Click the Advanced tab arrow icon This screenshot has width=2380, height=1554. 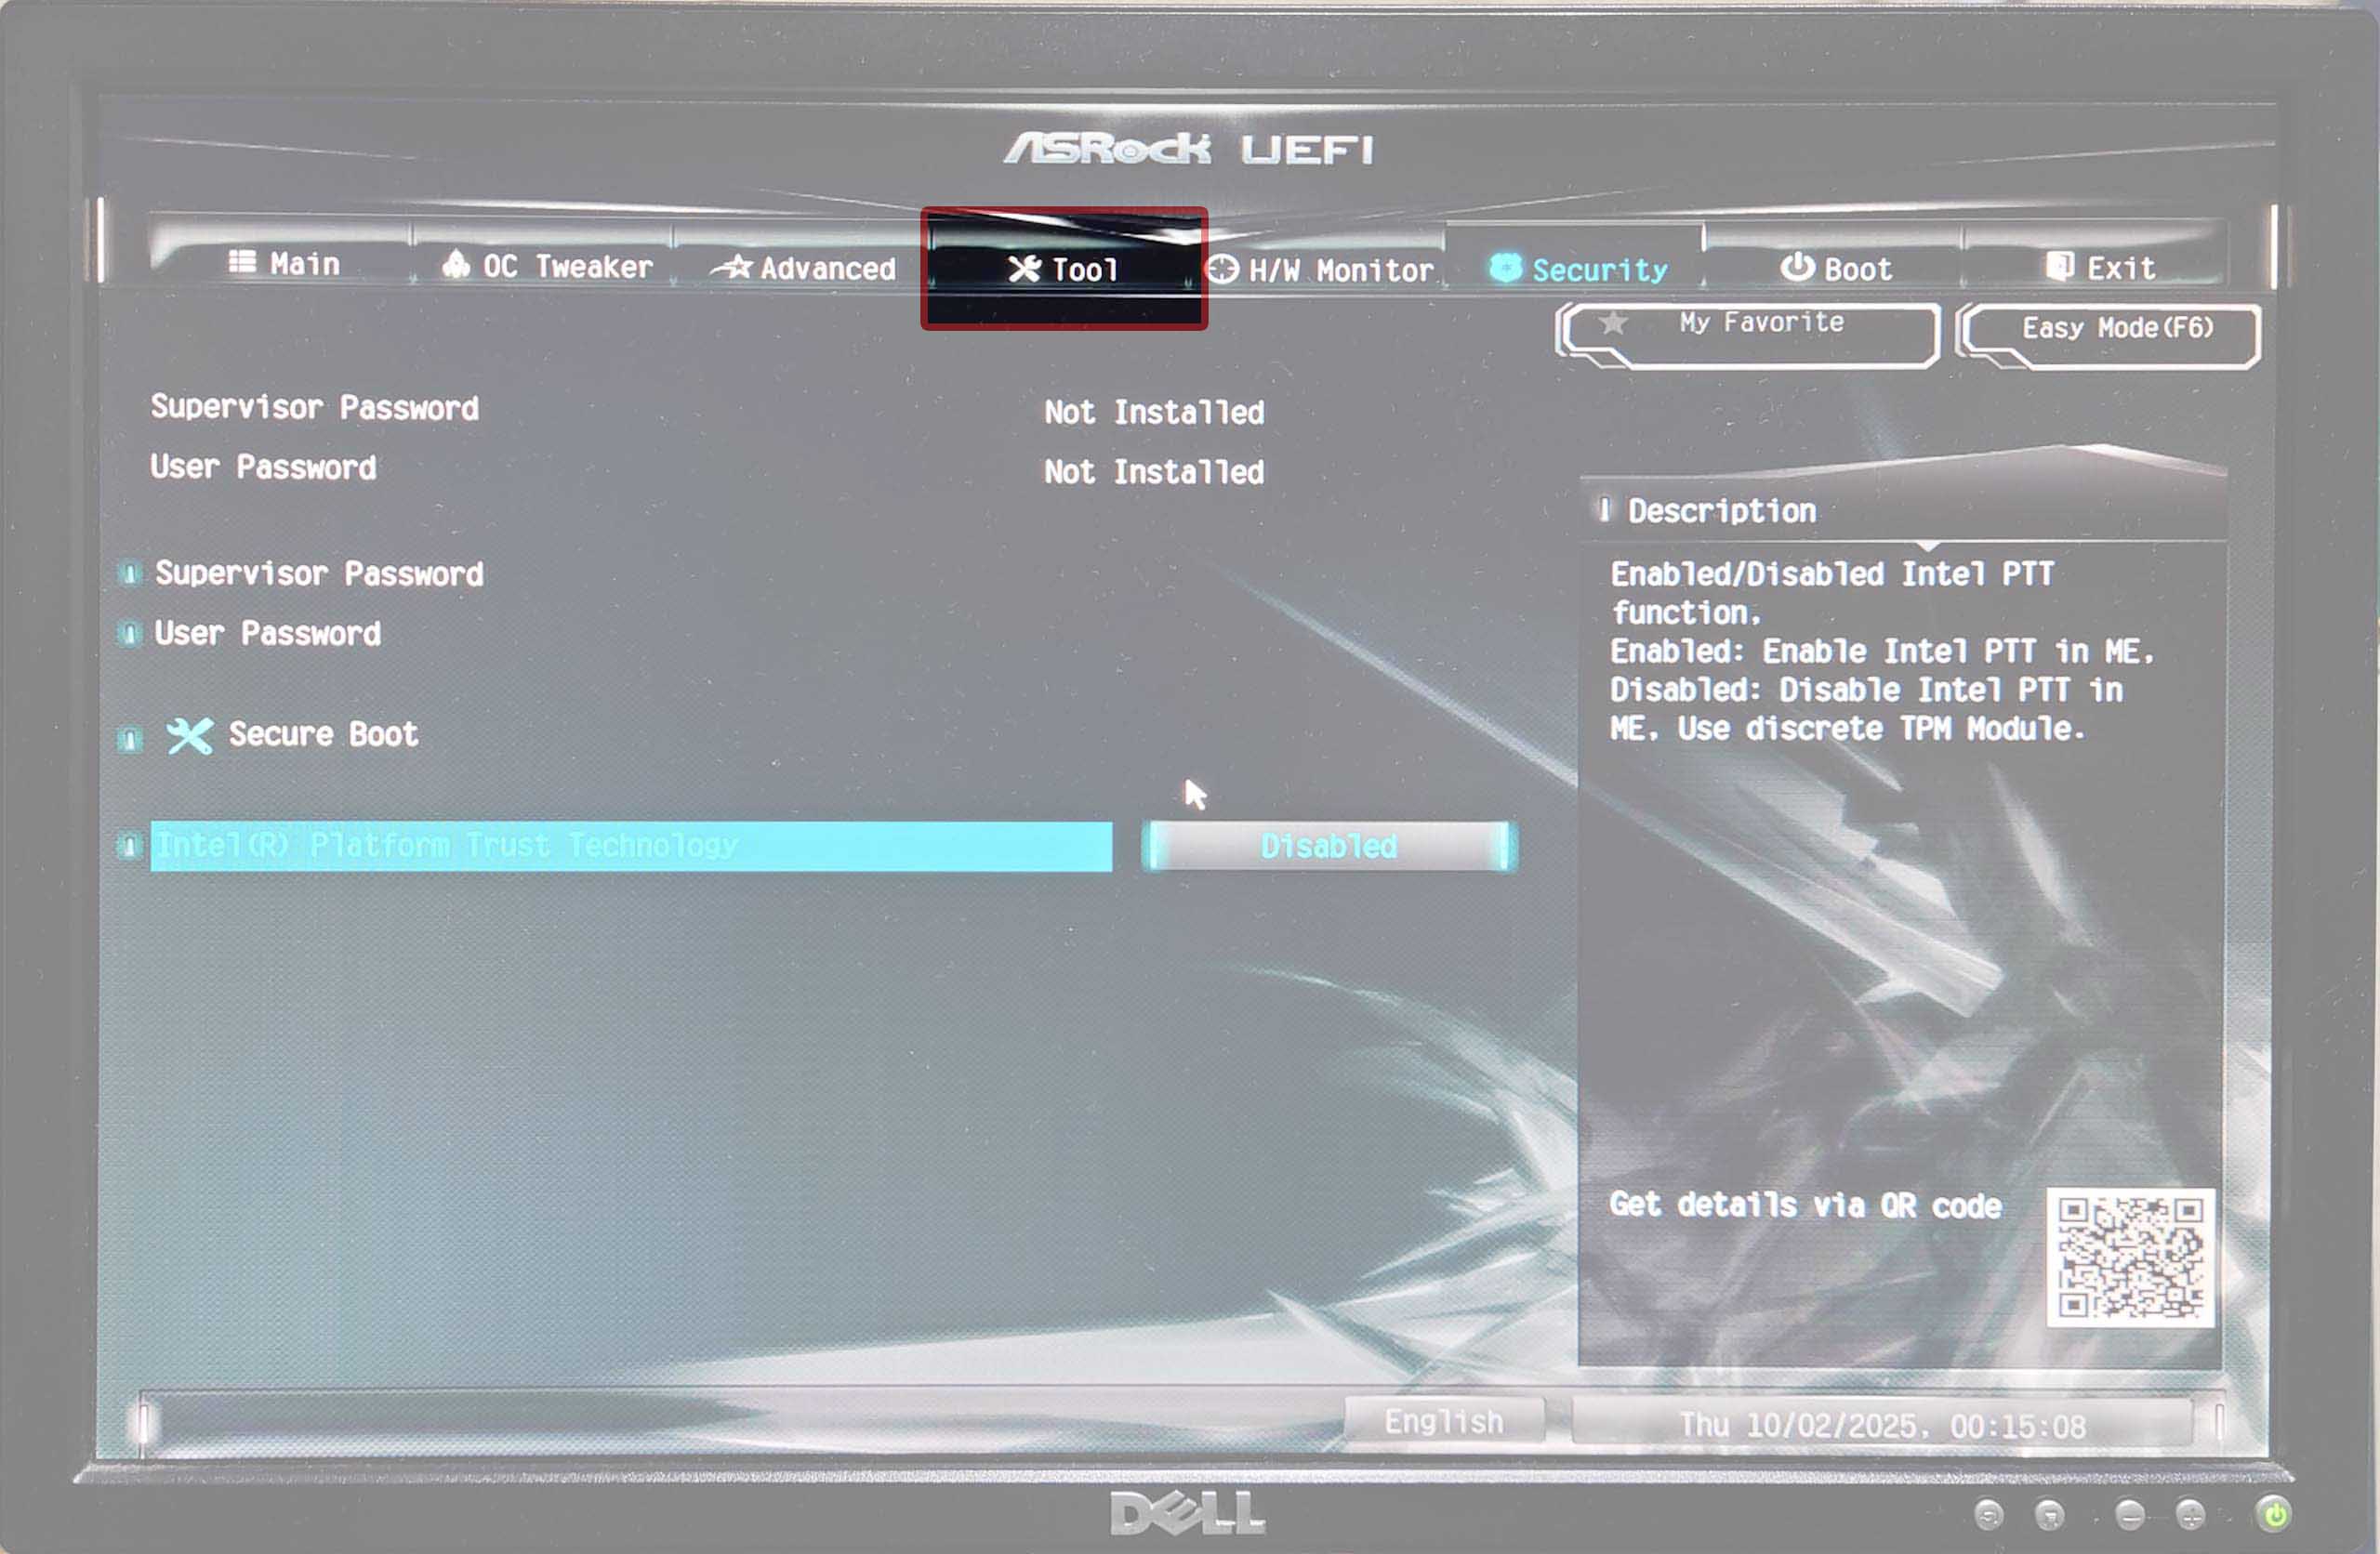pyautogui.click(x=733, y=268)
